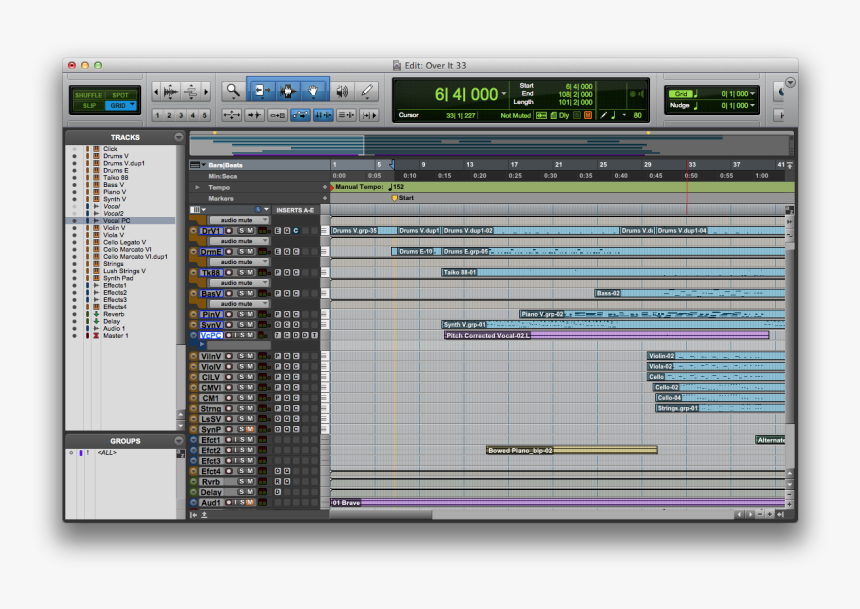Select the Trim tool
Viewport: 860px width, 609px height.
click(x=261, y=91)
